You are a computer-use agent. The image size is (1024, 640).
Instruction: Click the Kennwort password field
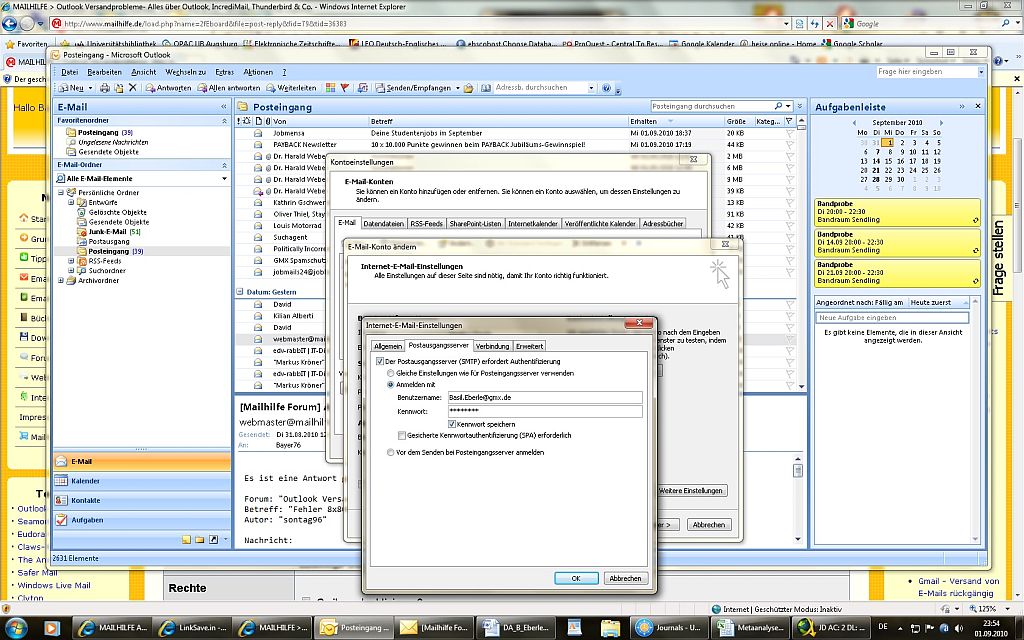(x=545, y=411)
